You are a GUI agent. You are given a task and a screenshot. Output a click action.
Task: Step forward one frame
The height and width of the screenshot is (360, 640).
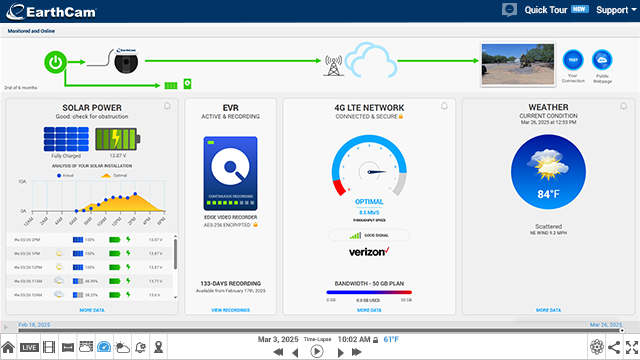pyautogui.click(x=340, y=352)
